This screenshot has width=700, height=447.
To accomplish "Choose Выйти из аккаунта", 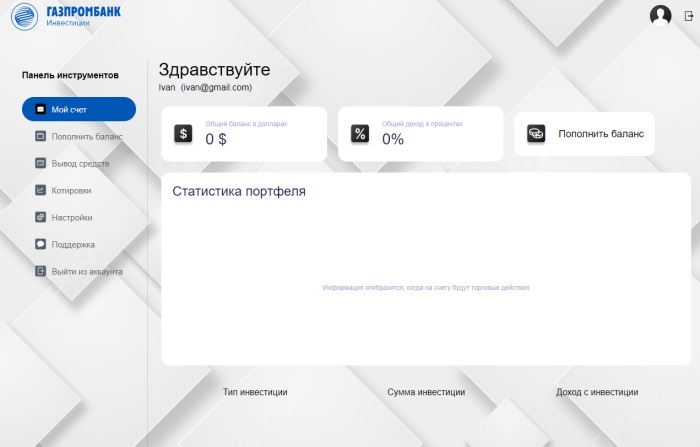I will 79,272.
